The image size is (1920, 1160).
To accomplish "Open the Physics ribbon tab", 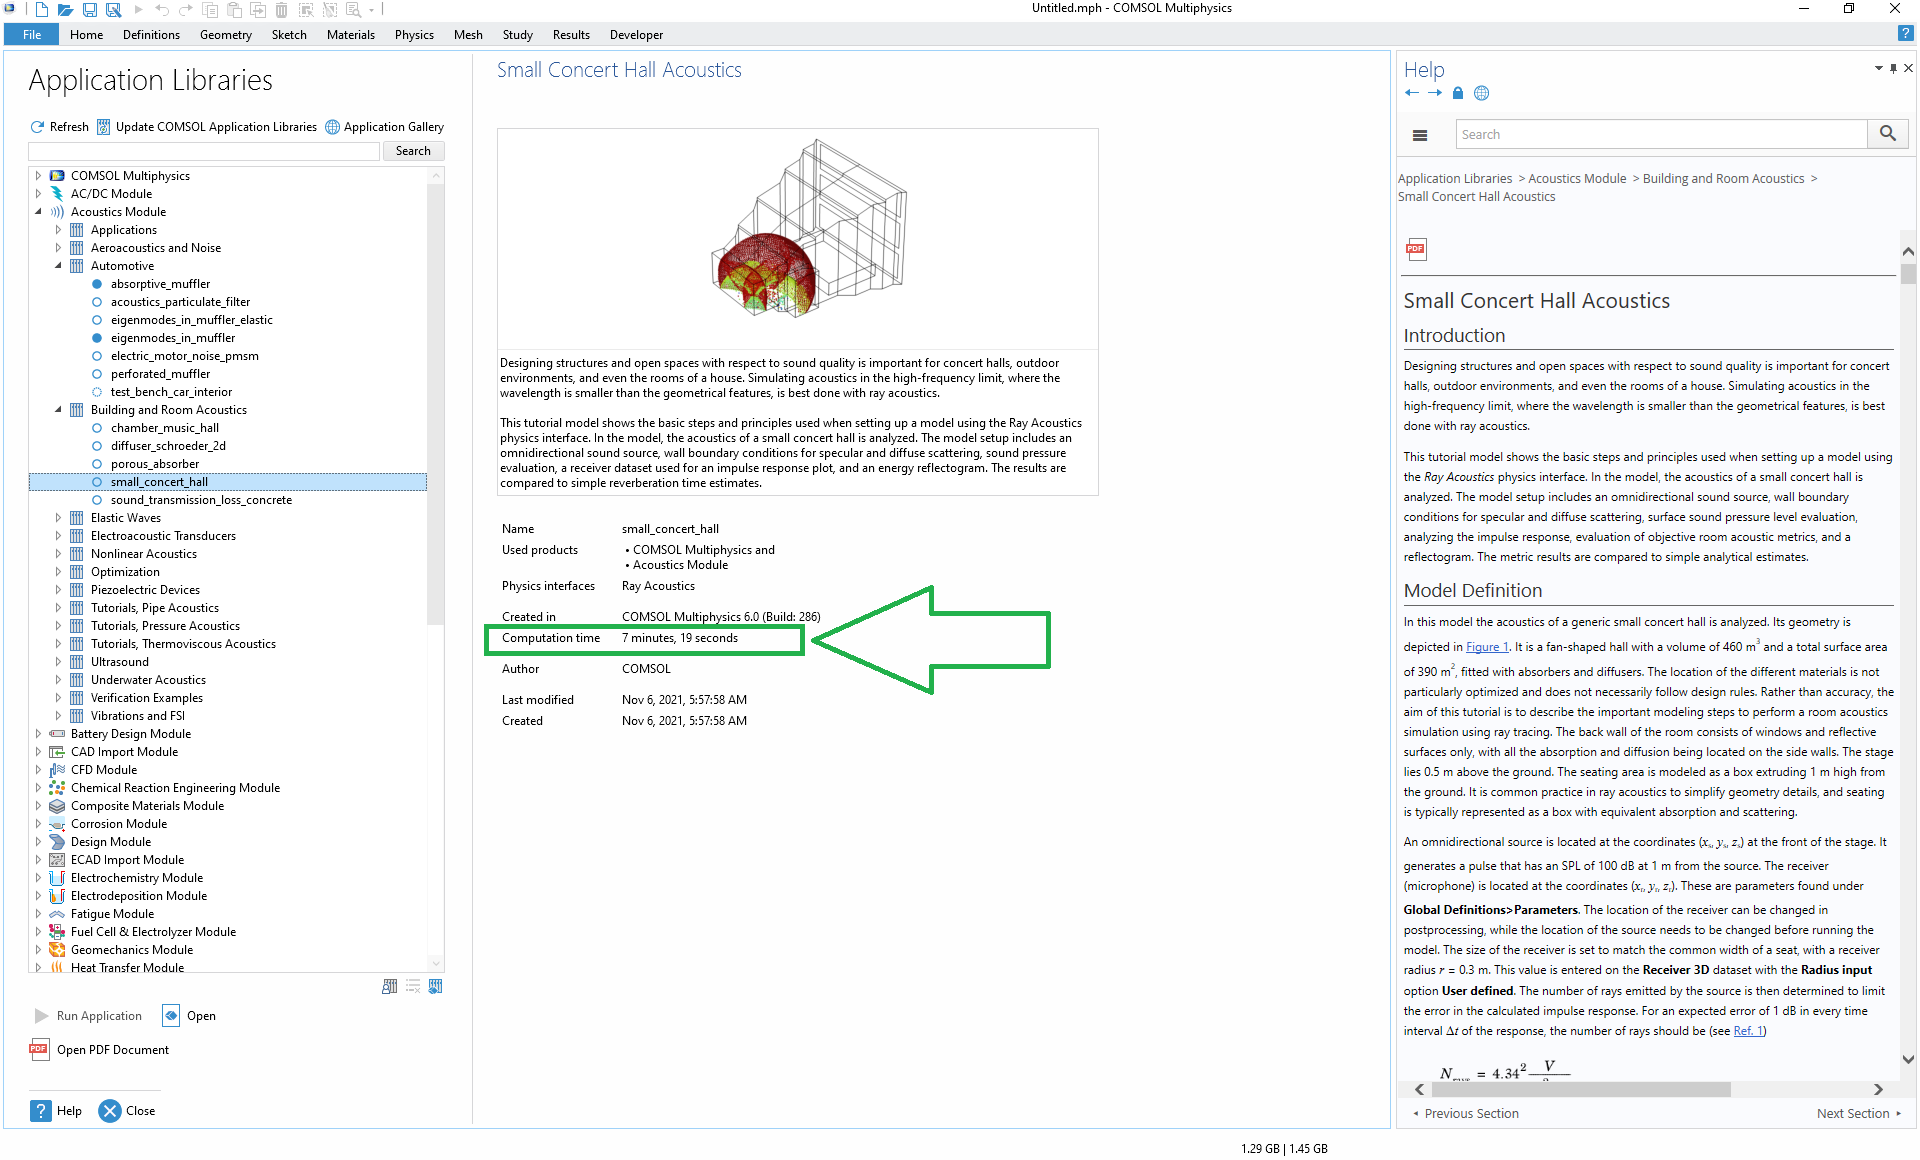I will (414, 34).
